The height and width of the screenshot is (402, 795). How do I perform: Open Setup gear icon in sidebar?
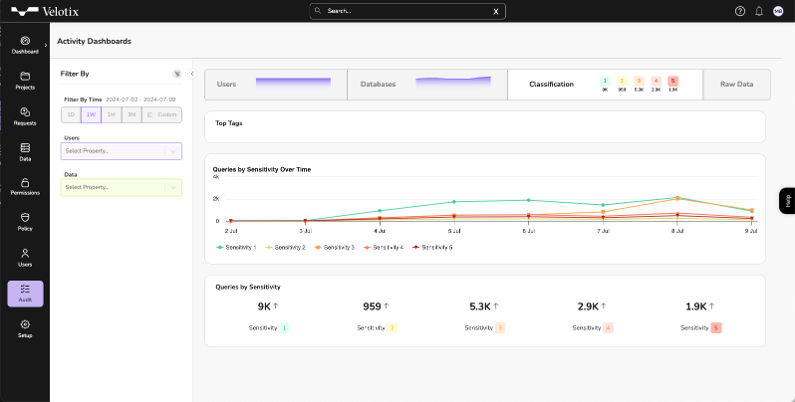pyautogui.click(x=25, y=324)
